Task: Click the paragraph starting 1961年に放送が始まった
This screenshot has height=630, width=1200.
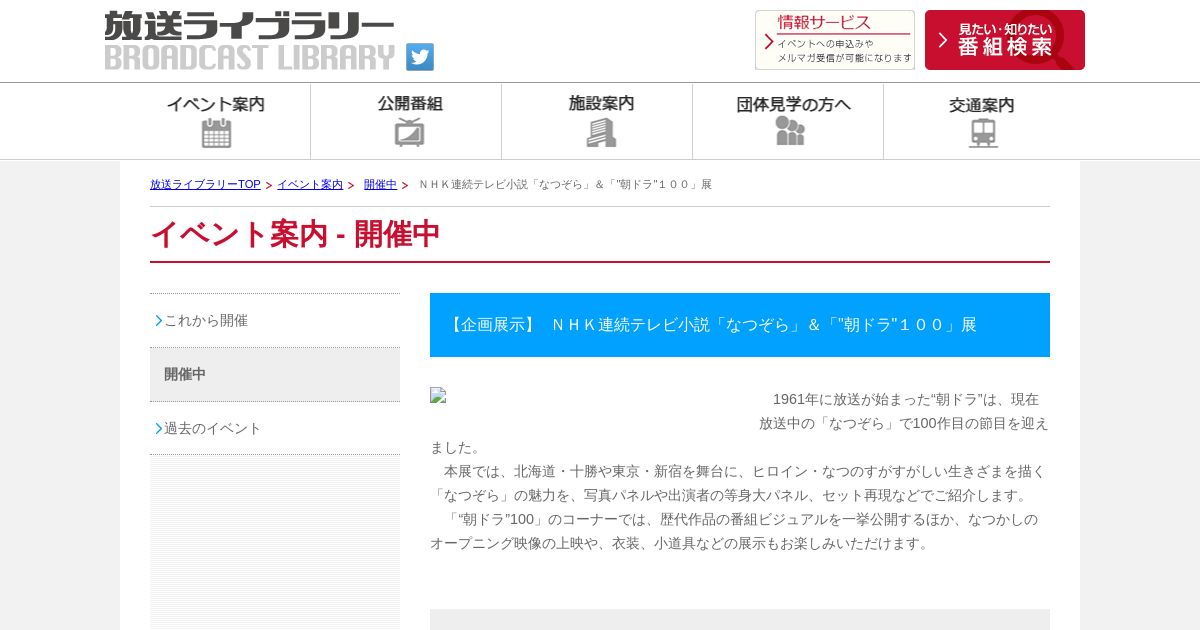Action: (x=740, y=423)
